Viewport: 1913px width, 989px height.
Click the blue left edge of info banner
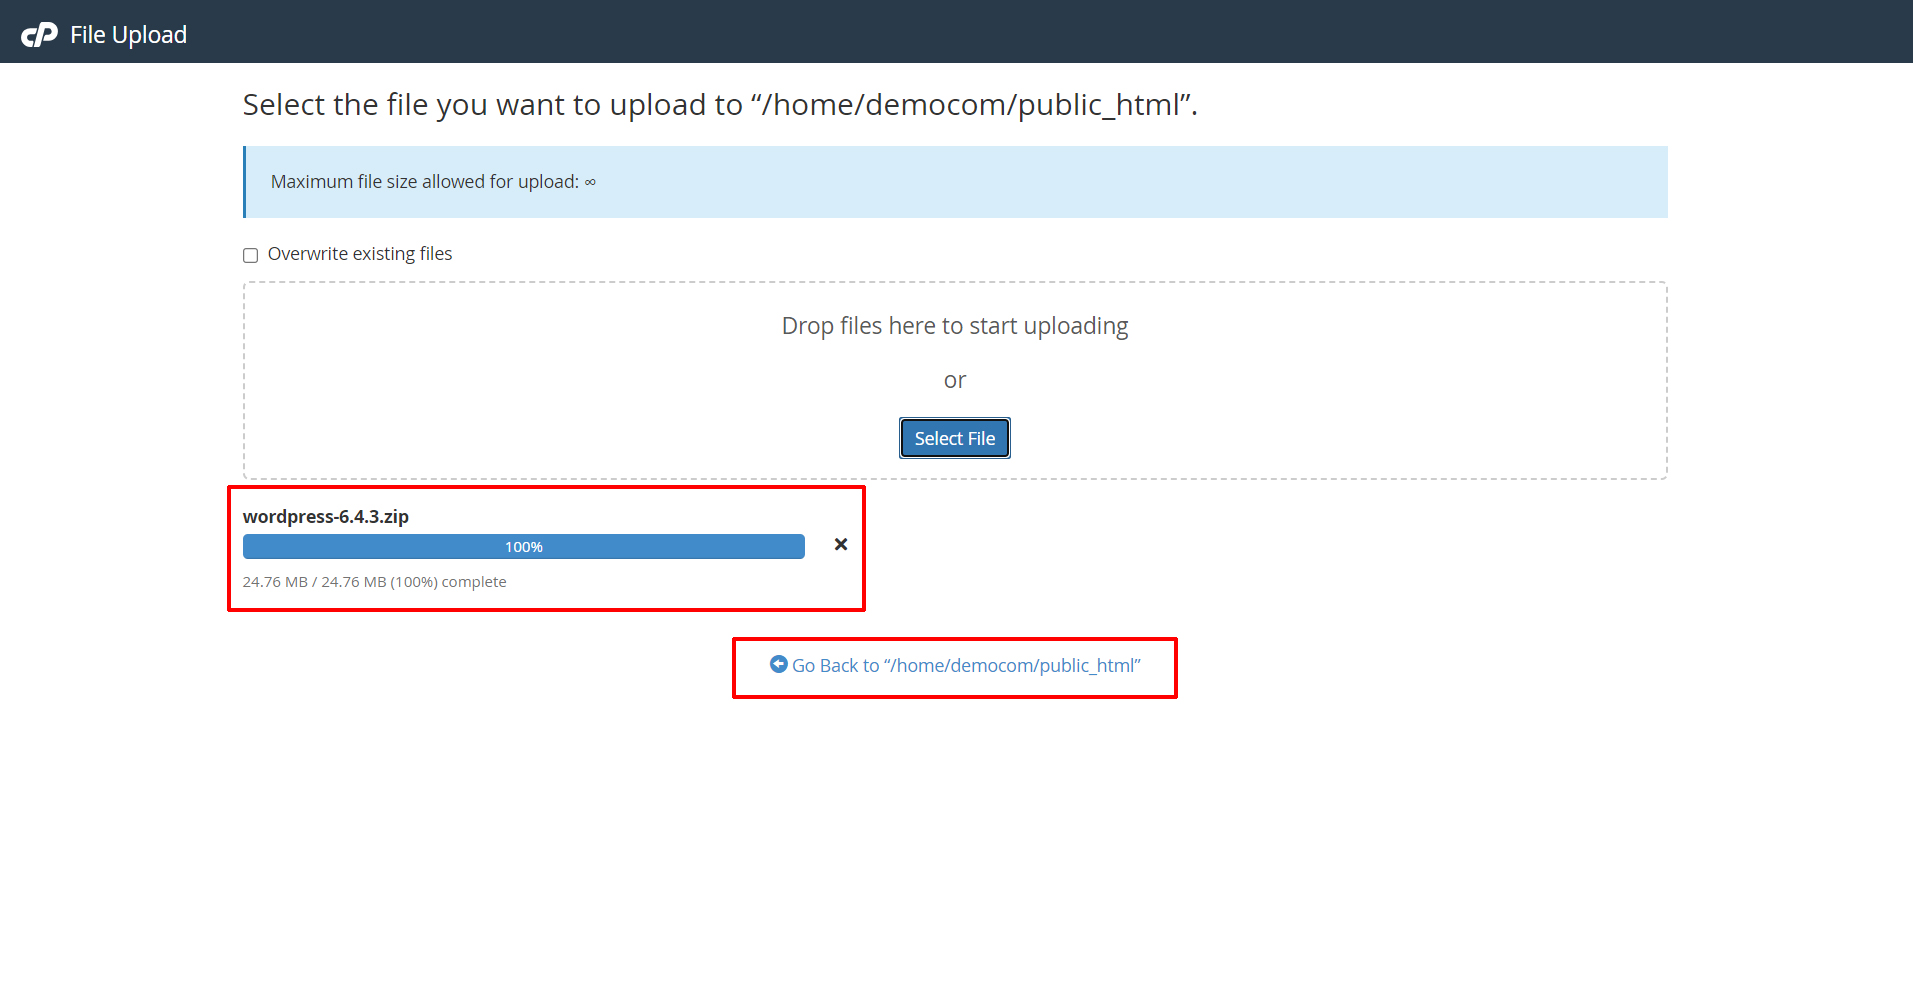click(x=245, y=182)
